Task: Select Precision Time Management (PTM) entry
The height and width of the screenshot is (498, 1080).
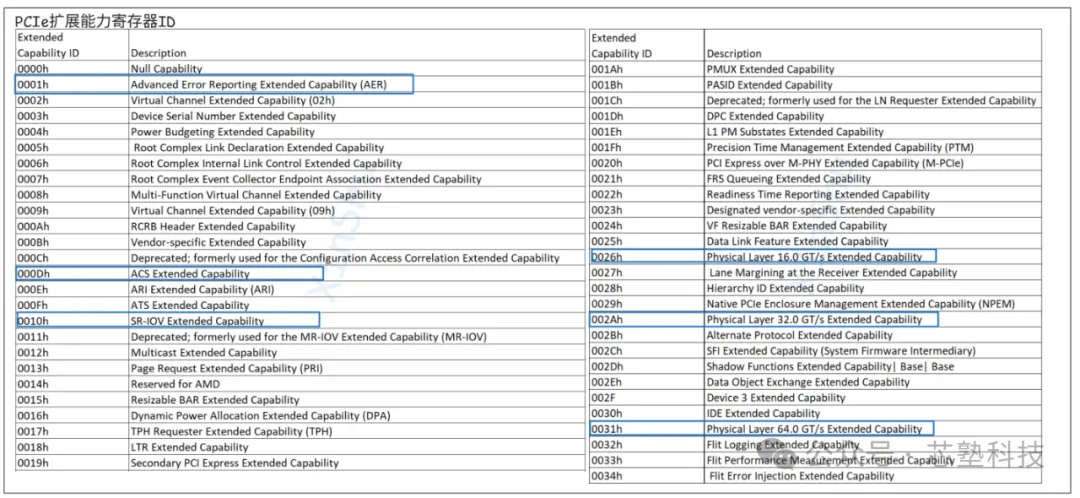Action: pyautogui.click(x=825, y=148)
